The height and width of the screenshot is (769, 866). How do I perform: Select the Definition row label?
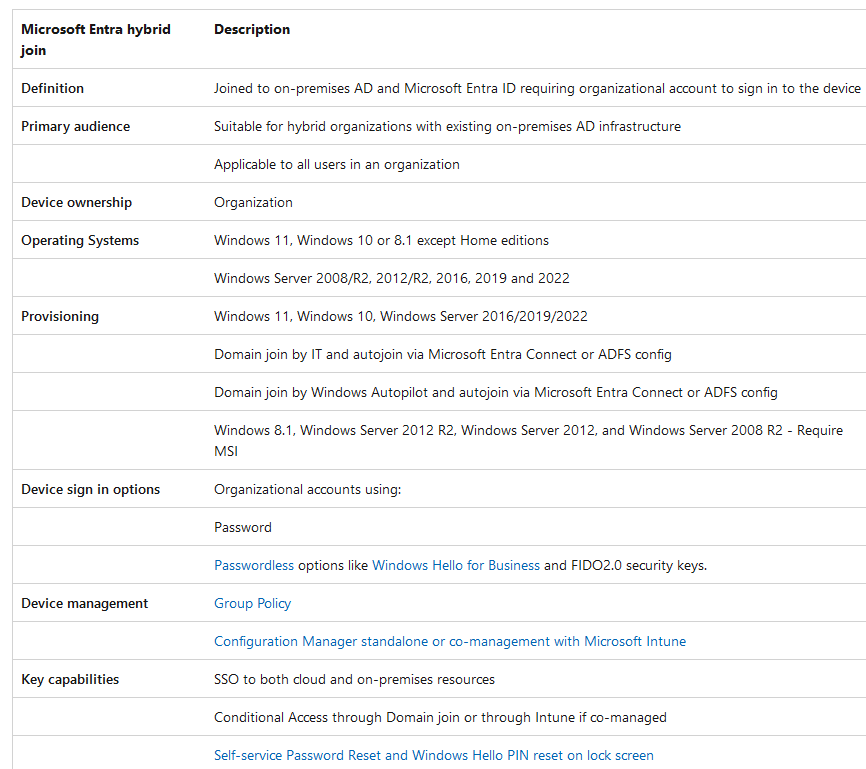tap(53, 88)
